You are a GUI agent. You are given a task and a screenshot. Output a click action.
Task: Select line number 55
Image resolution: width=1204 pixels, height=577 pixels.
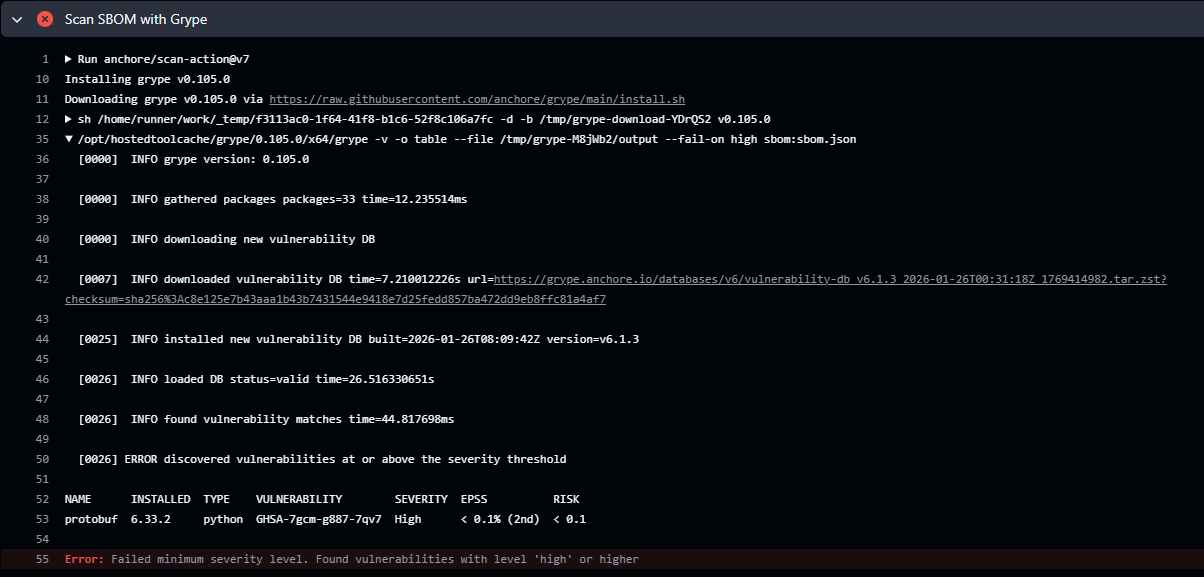coord(42,559)
